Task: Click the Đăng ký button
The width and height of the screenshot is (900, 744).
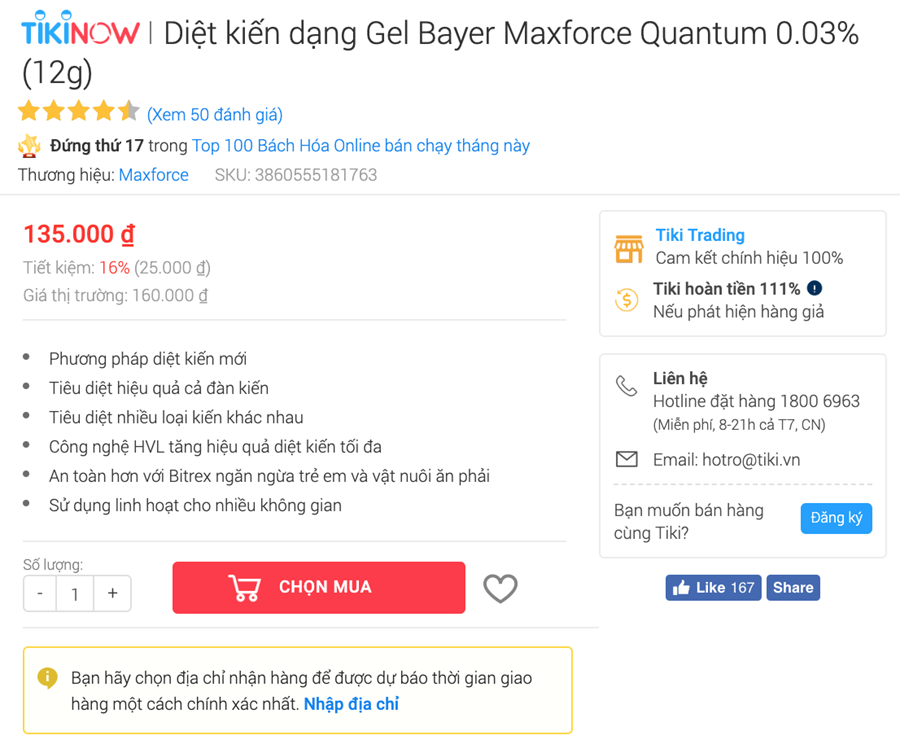Action: pos(836,518)
